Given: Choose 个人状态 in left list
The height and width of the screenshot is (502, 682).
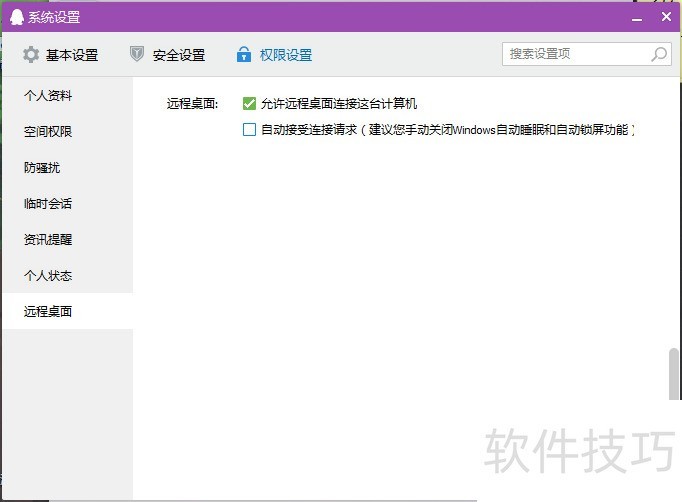Looking at the screenshot, I should click(48, 276).
